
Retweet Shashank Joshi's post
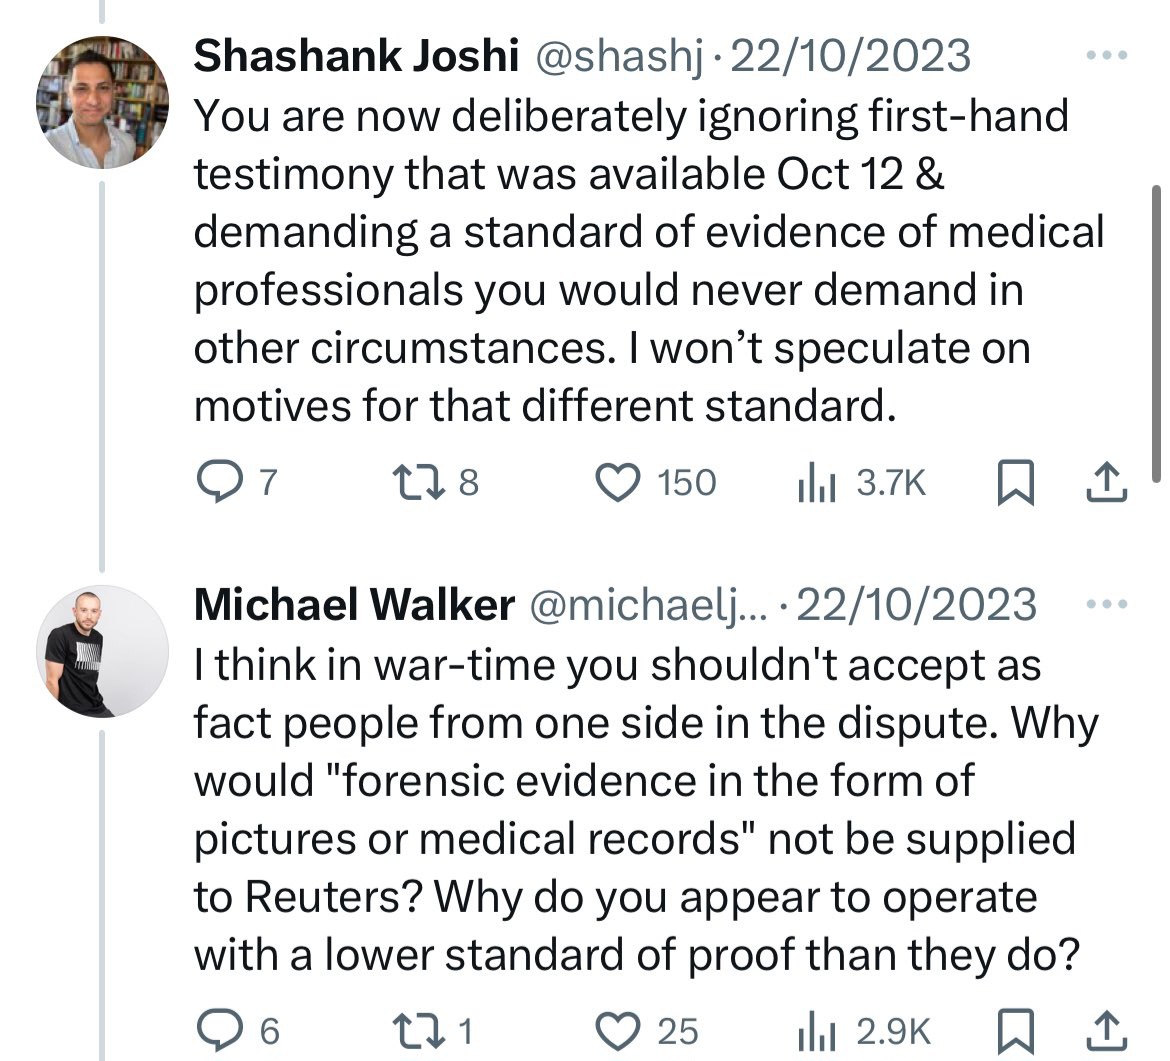(419, 482)
